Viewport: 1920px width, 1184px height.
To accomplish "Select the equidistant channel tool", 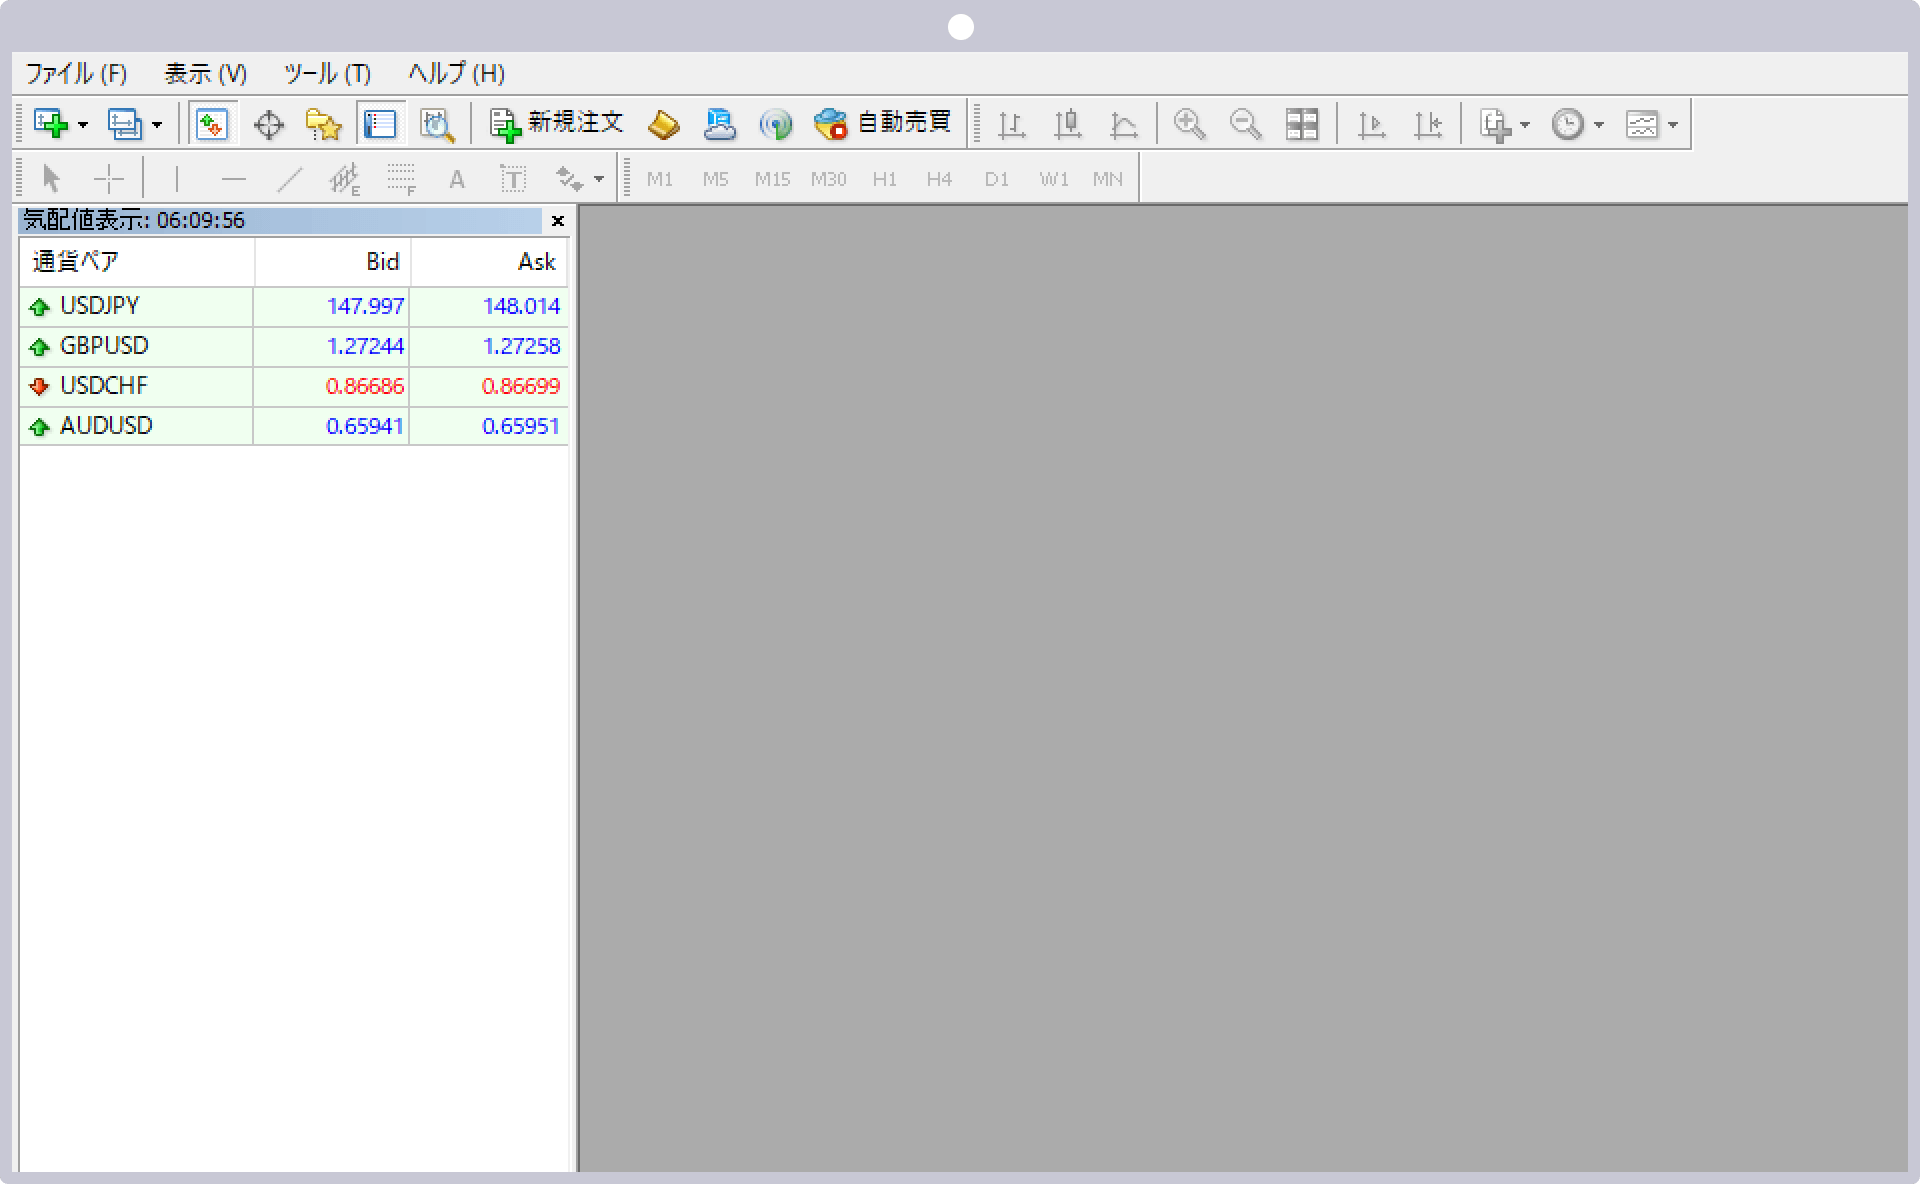I will tap(345, 179).
